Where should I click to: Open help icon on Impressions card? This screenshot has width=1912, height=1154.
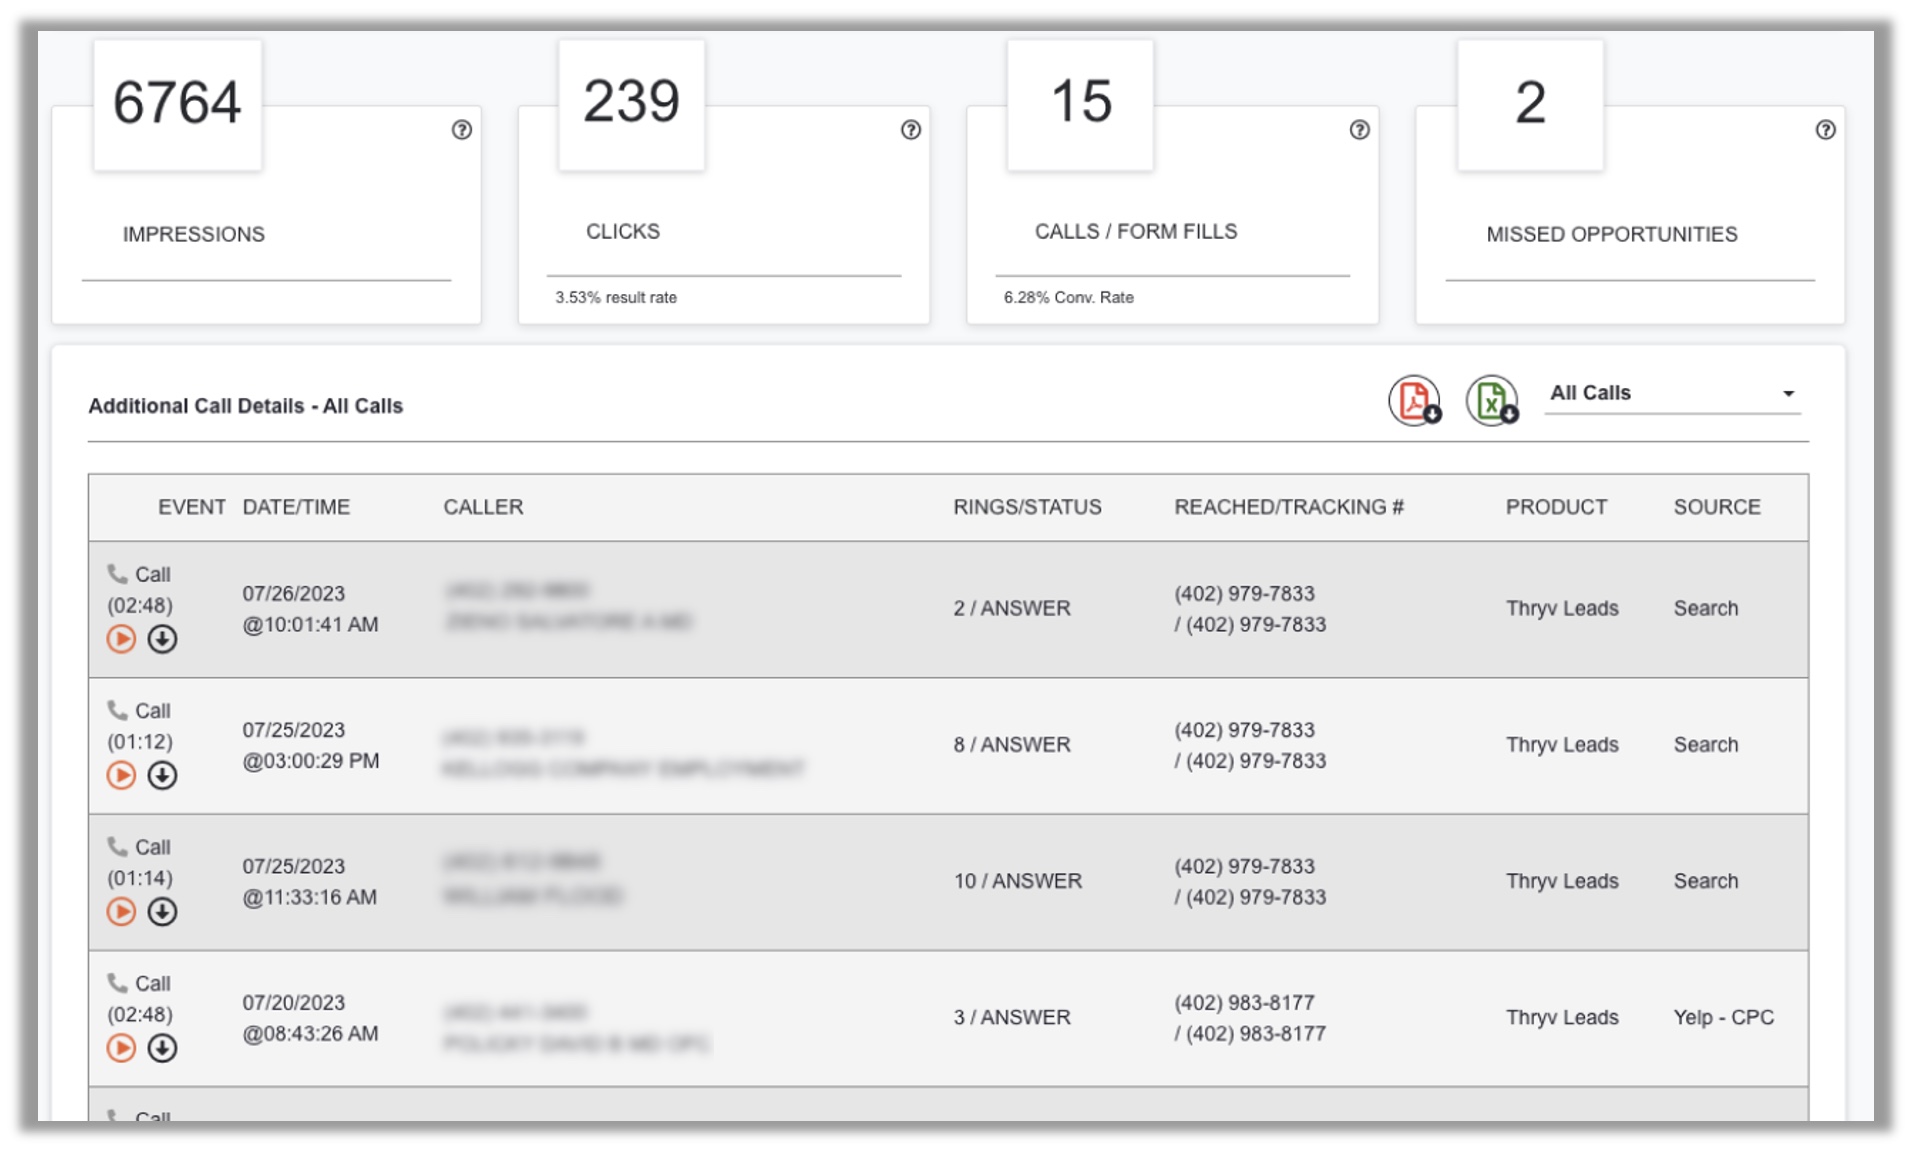[x=461, y=130]
